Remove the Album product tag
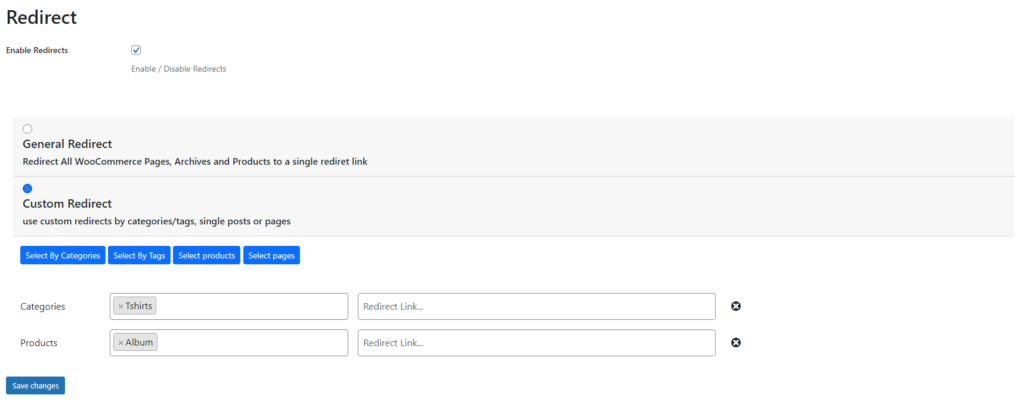Viewport: 1024px width, 401px height. [x=120, y=342]
